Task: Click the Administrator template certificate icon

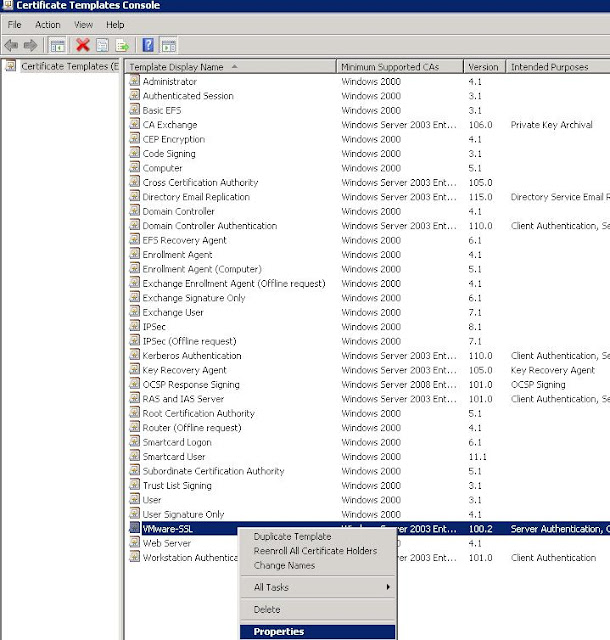Action: 134,80
